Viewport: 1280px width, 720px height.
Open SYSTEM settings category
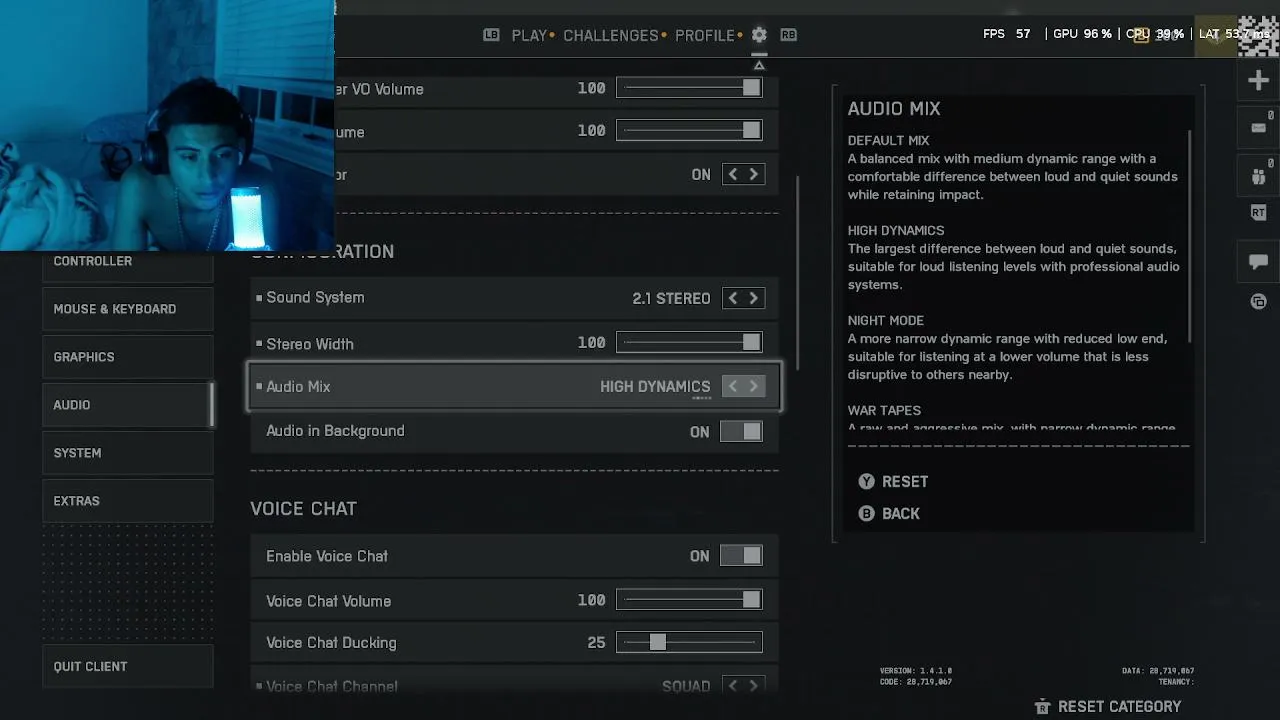128,453
